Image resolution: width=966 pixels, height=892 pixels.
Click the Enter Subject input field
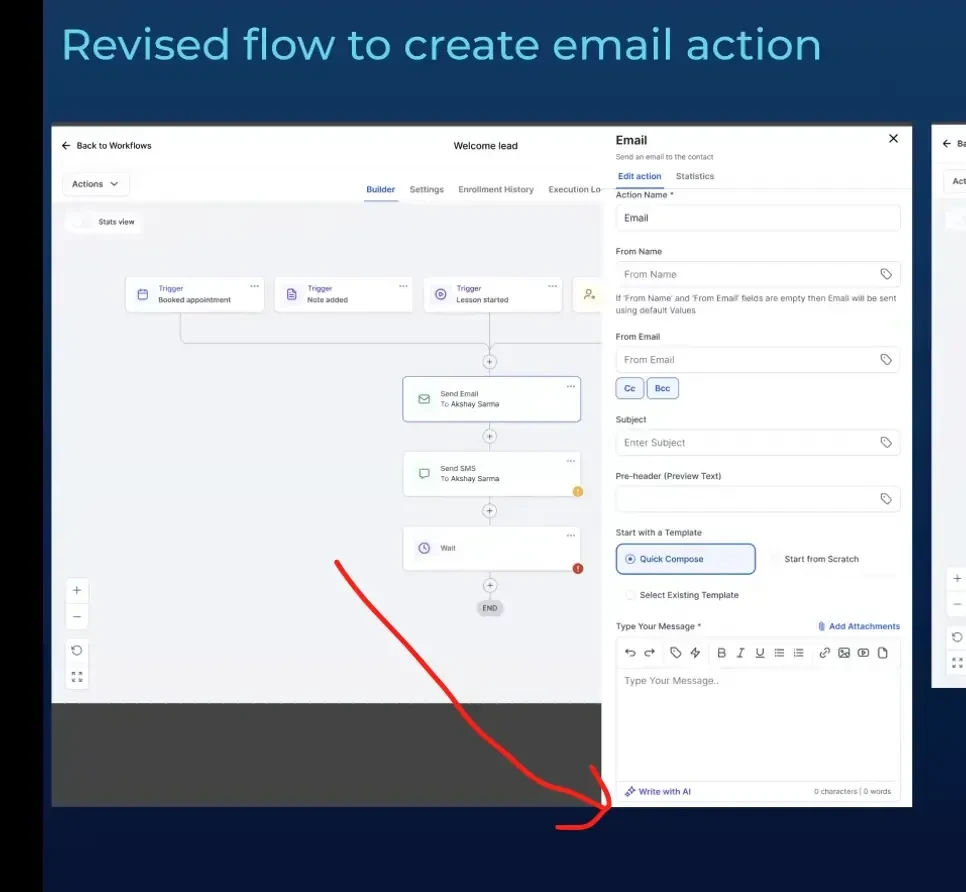click(758, 442)
